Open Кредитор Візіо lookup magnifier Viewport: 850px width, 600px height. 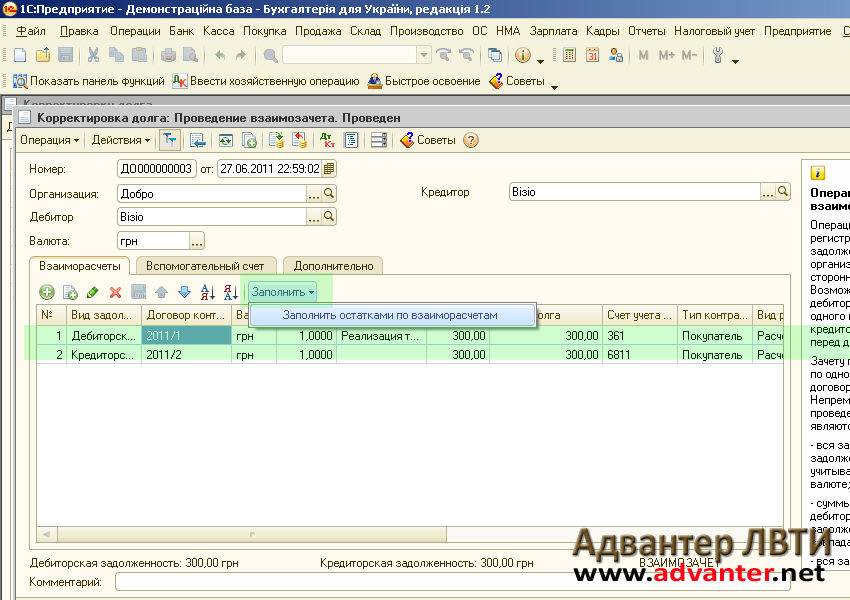pos(782,192)
